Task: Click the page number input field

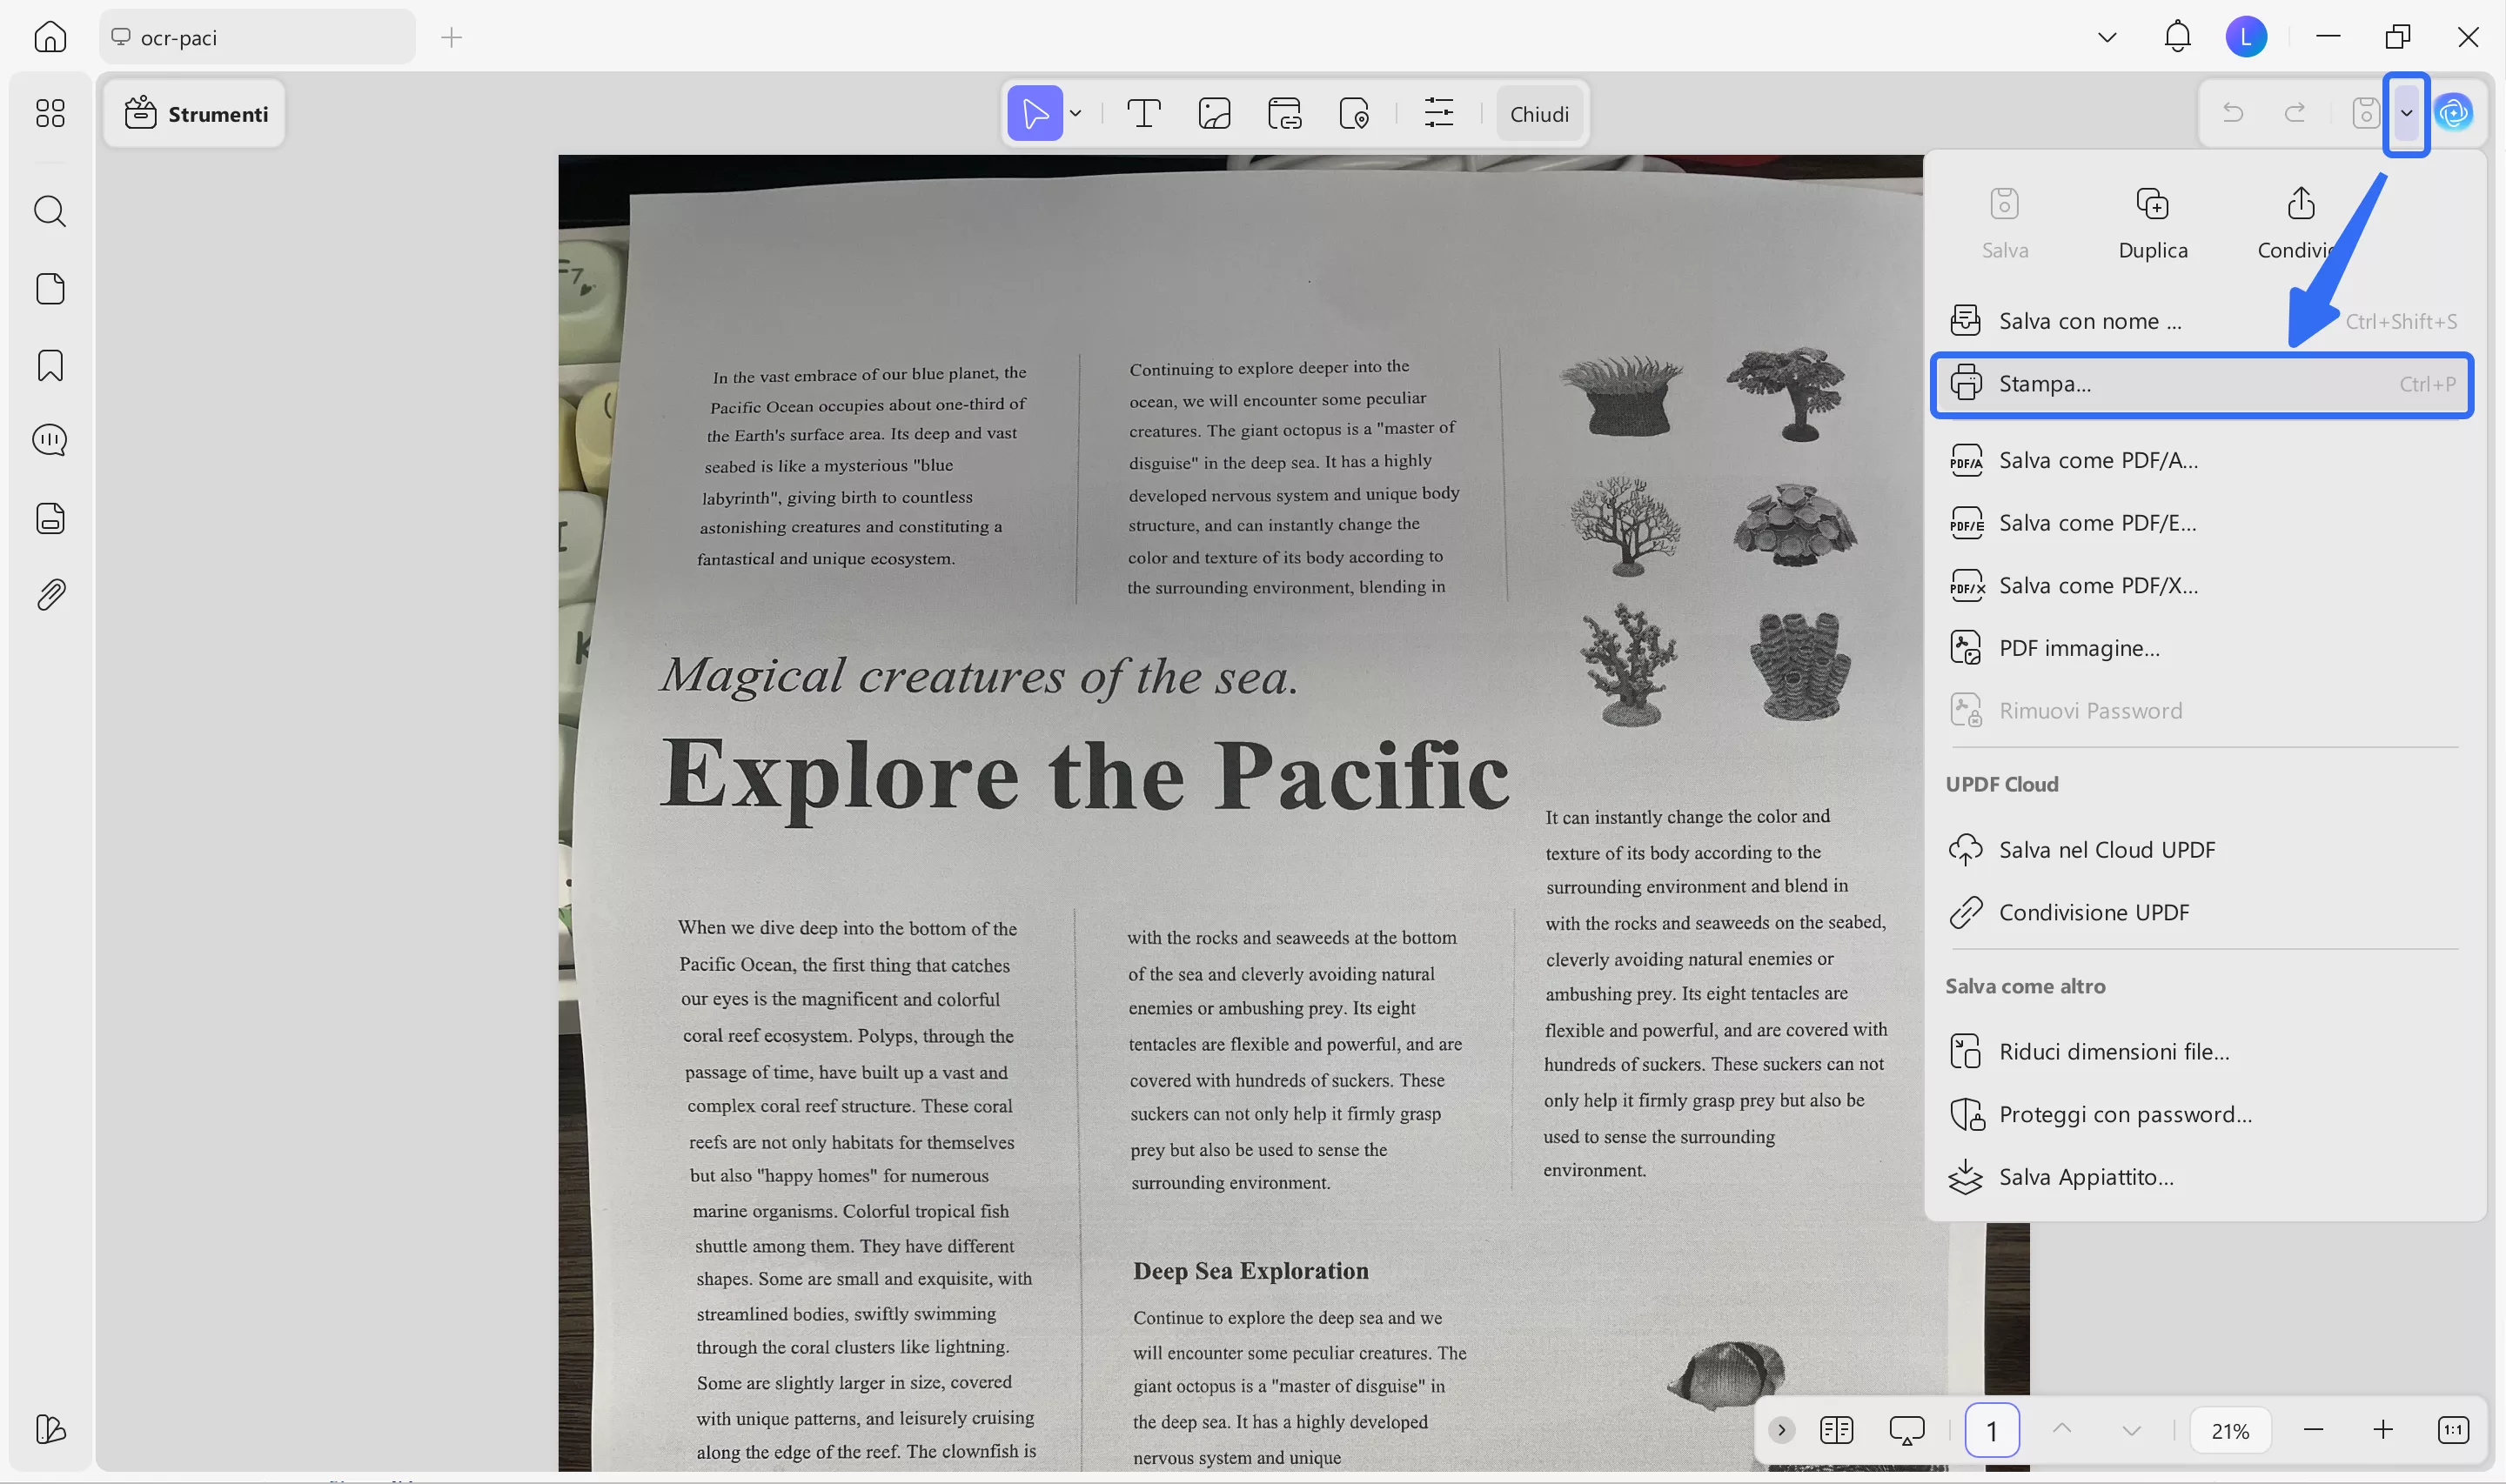Action: click(1991, 1430)
